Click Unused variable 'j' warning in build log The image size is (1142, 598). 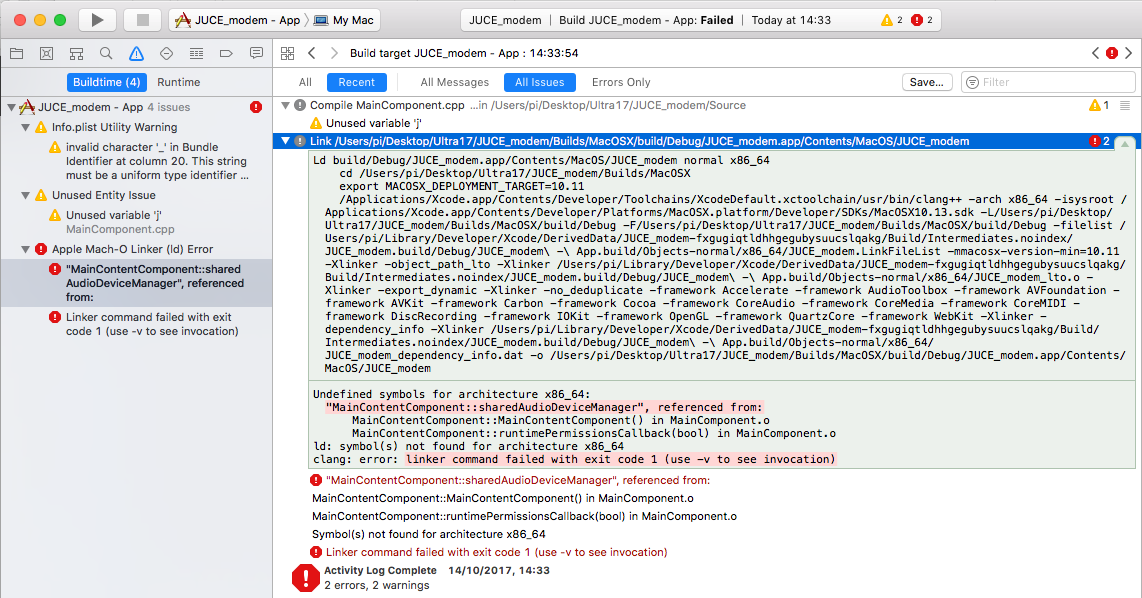pos(374,123)
